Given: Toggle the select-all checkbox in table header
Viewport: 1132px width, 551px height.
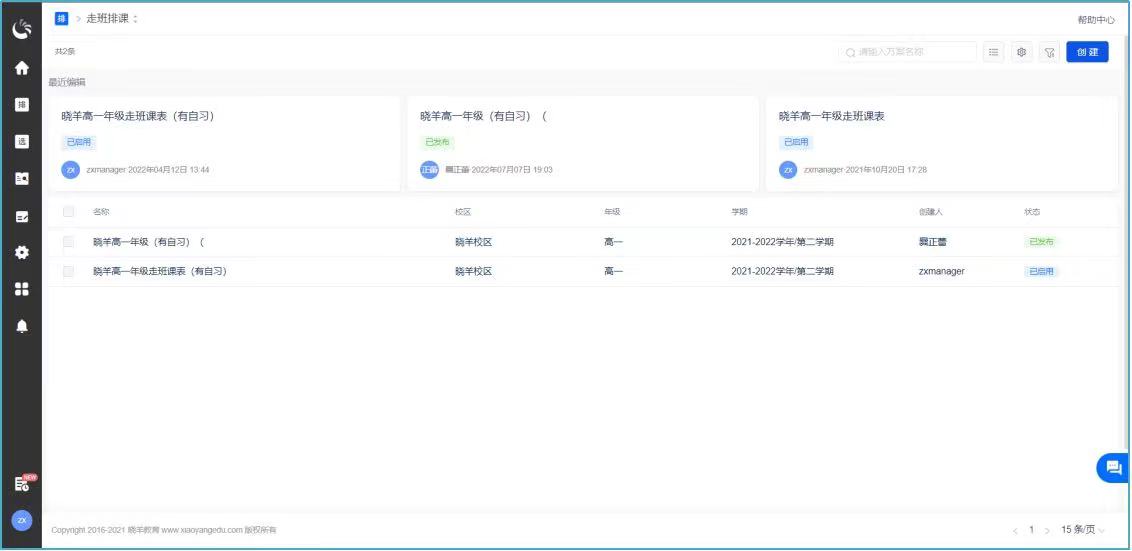Looking at the screenshot, I should click(x=68, y=212).
